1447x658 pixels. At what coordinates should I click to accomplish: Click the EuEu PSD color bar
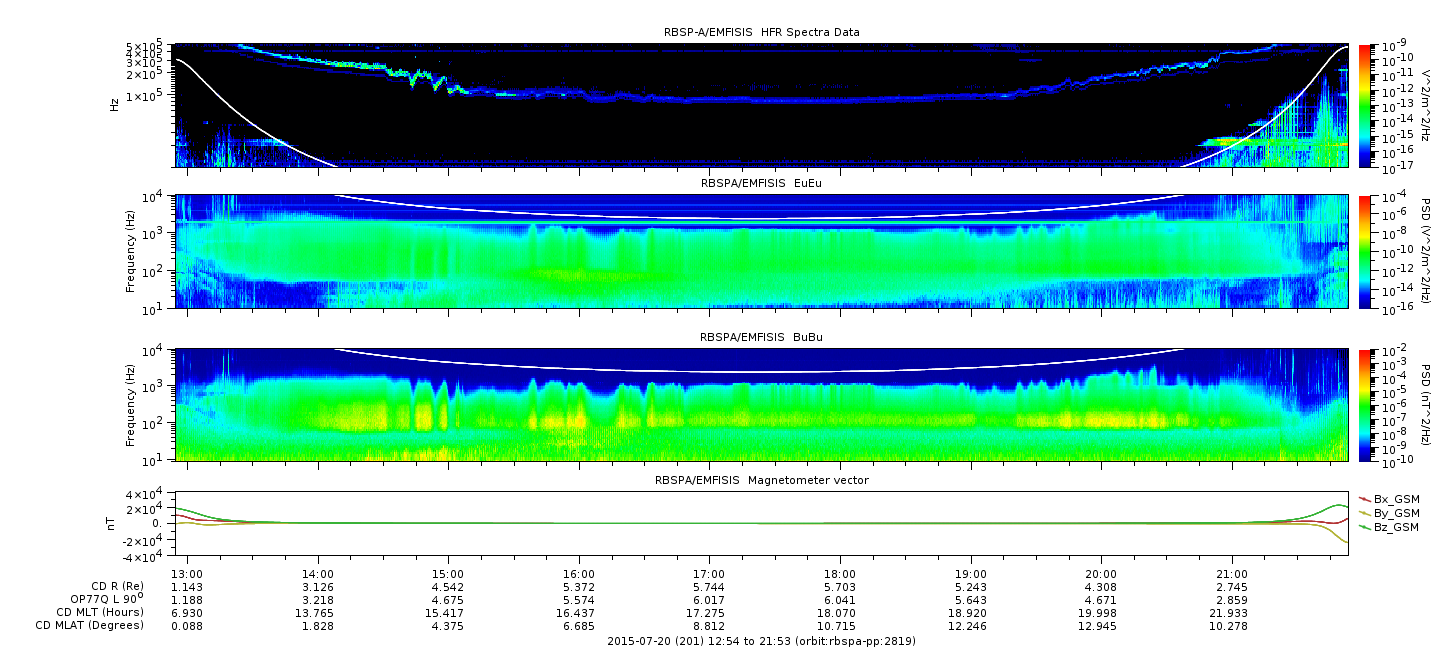pyautogui.click(x=1365, y=251)
